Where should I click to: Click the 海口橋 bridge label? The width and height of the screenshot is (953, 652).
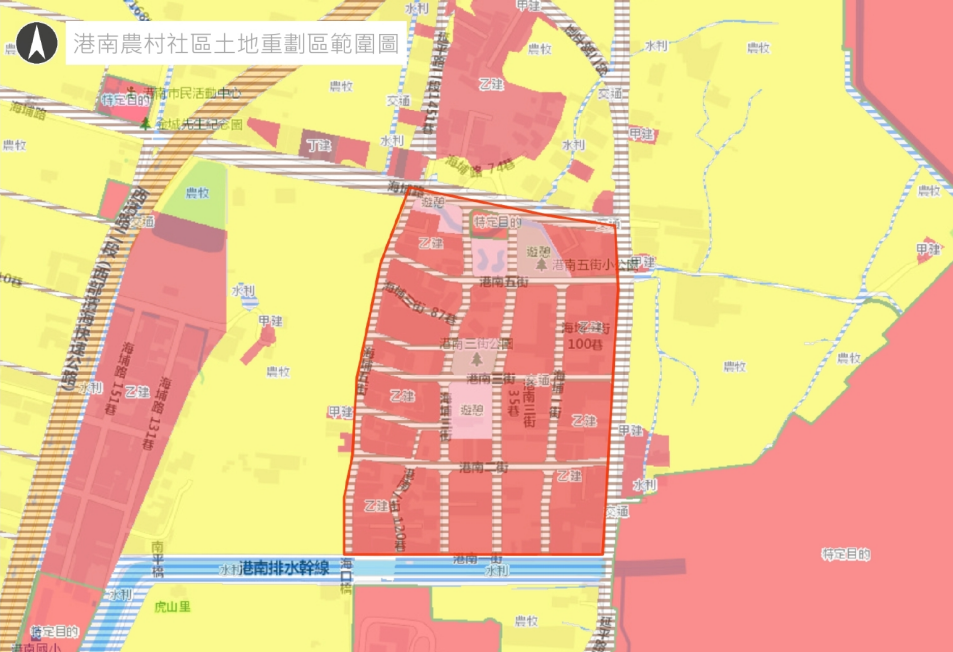[x=347, y=574]
